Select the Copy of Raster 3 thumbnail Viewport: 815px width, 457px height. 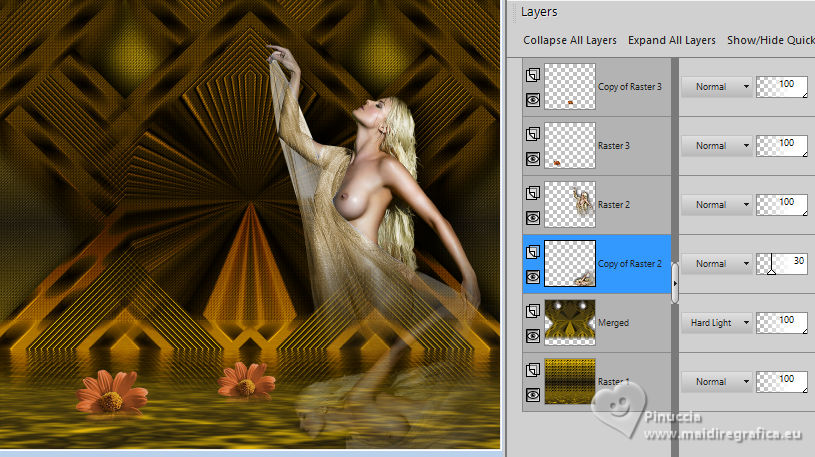coord(570,87)
